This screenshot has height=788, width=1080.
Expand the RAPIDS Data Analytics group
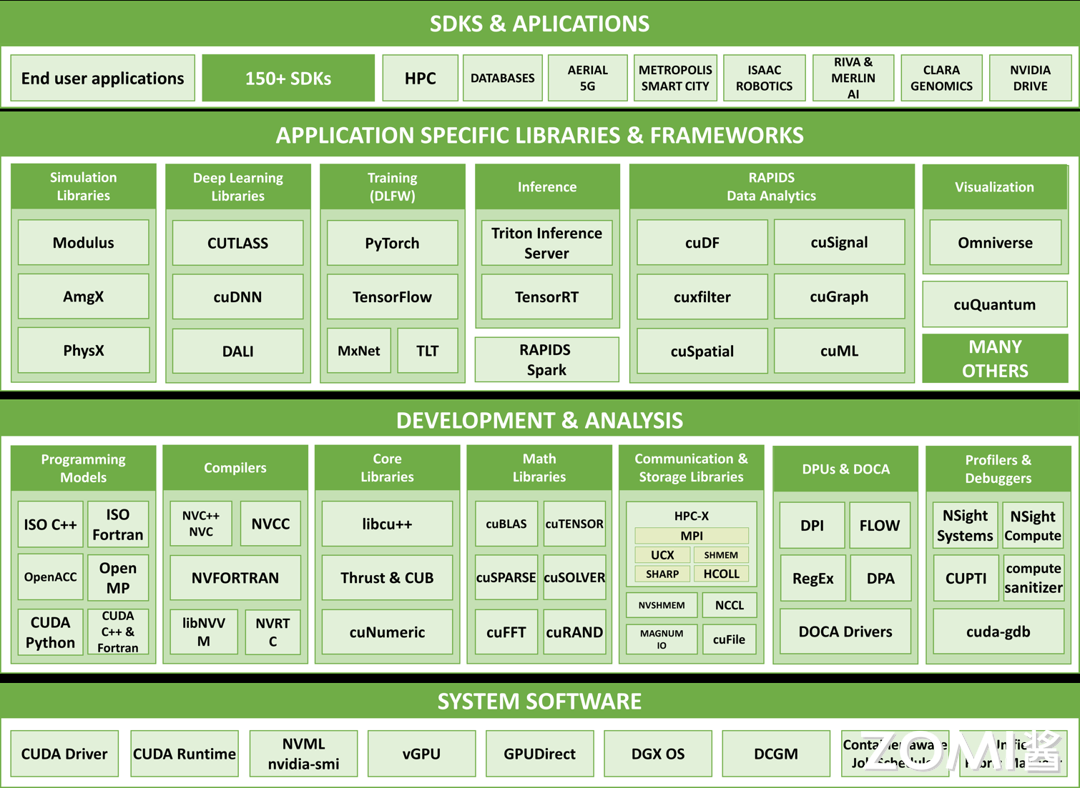click(x=770, y=186)
